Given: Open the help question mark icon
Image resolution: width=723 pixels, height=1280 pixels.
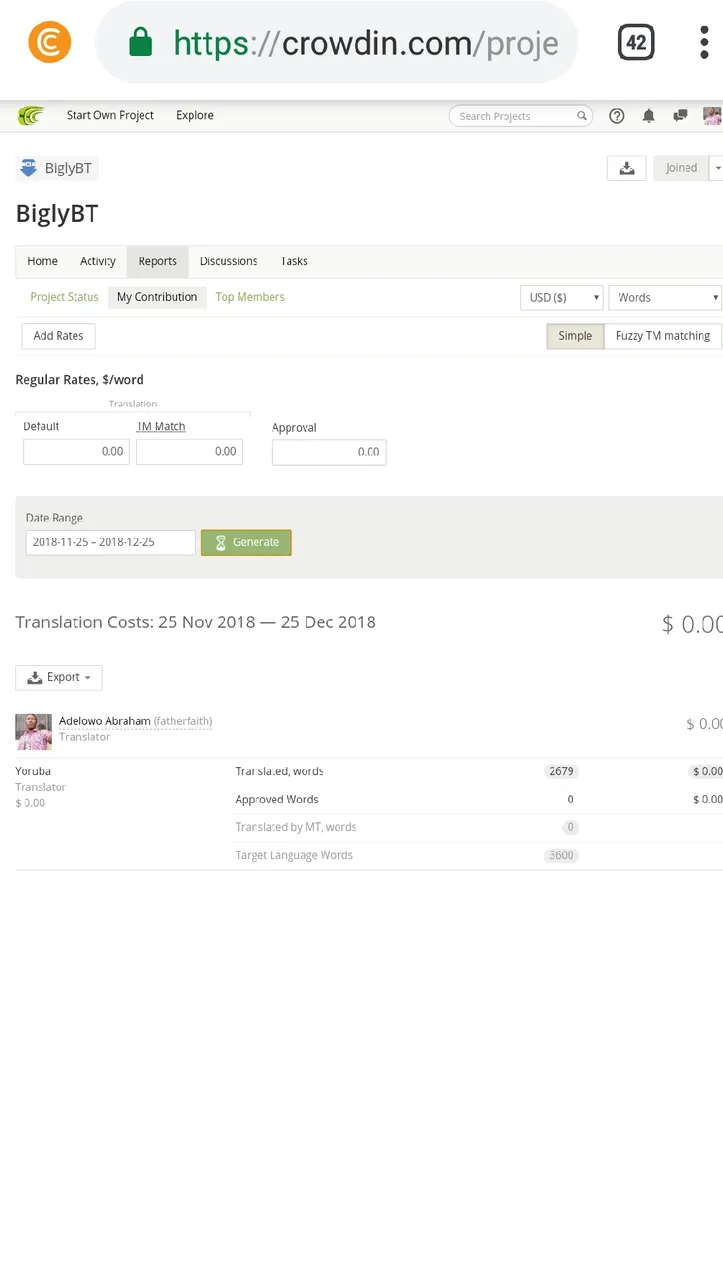Looking at the screenshot, I should coord(617,116).
